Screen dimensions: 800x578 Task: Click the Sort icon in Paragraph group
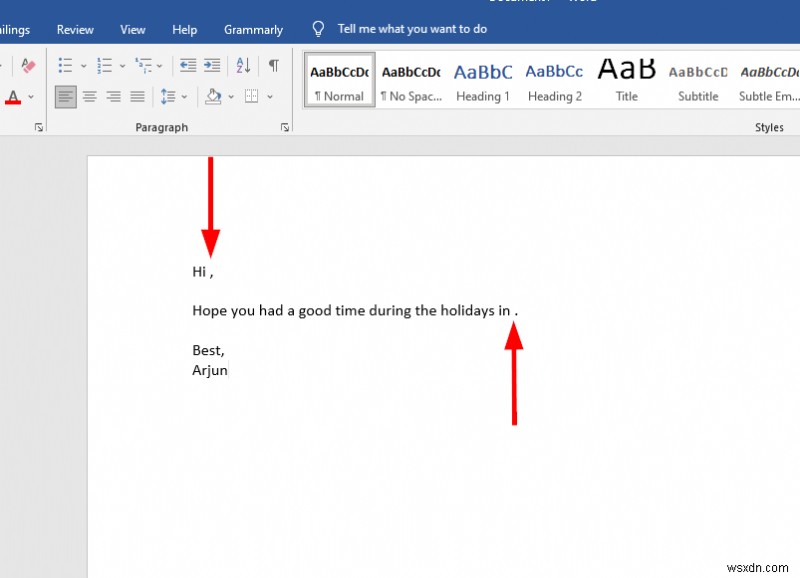tap(241, 63)
